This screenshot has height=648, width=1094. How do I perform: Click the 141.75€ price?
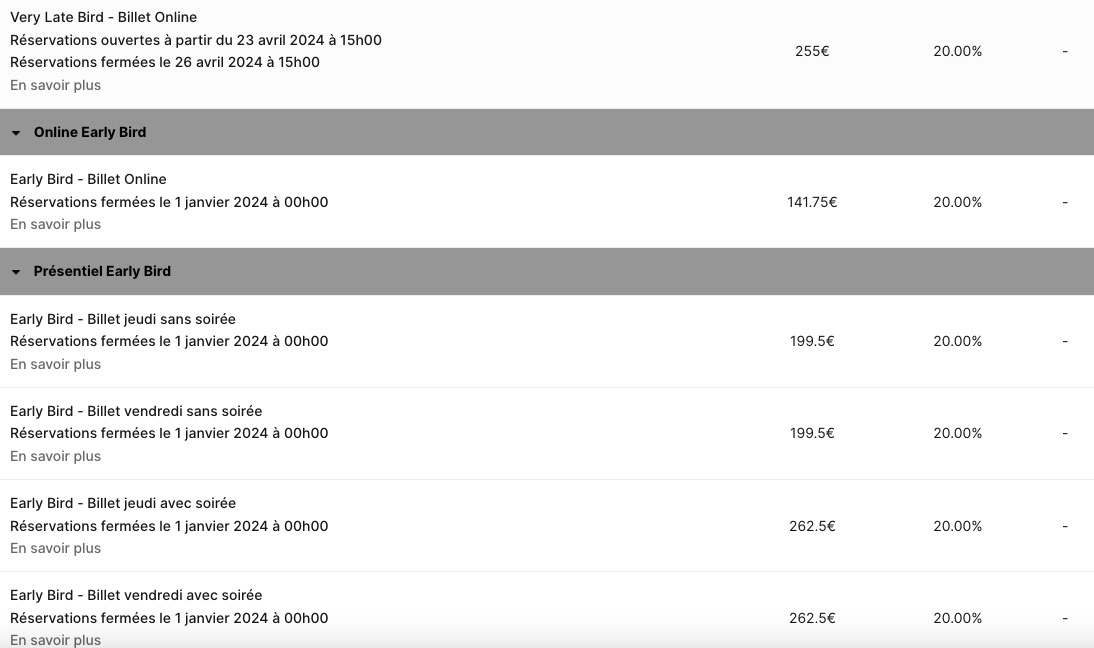(812, 202)
